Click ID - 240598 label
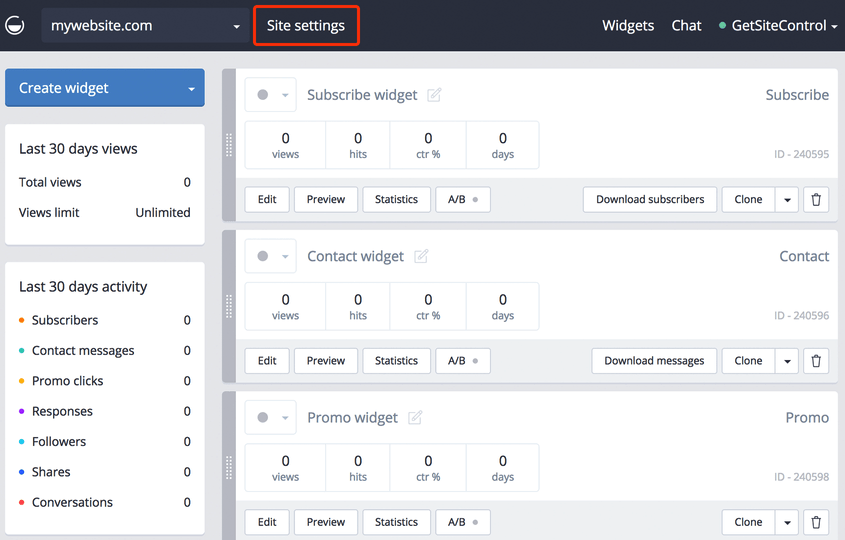The image size is (845, 540). (x=801, y=477)
